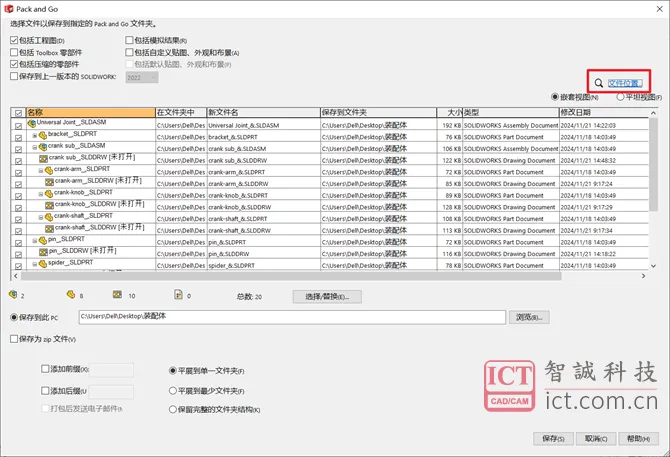Click the 帮助 help button
Screen dimensions: 670x457
(638, 439)
